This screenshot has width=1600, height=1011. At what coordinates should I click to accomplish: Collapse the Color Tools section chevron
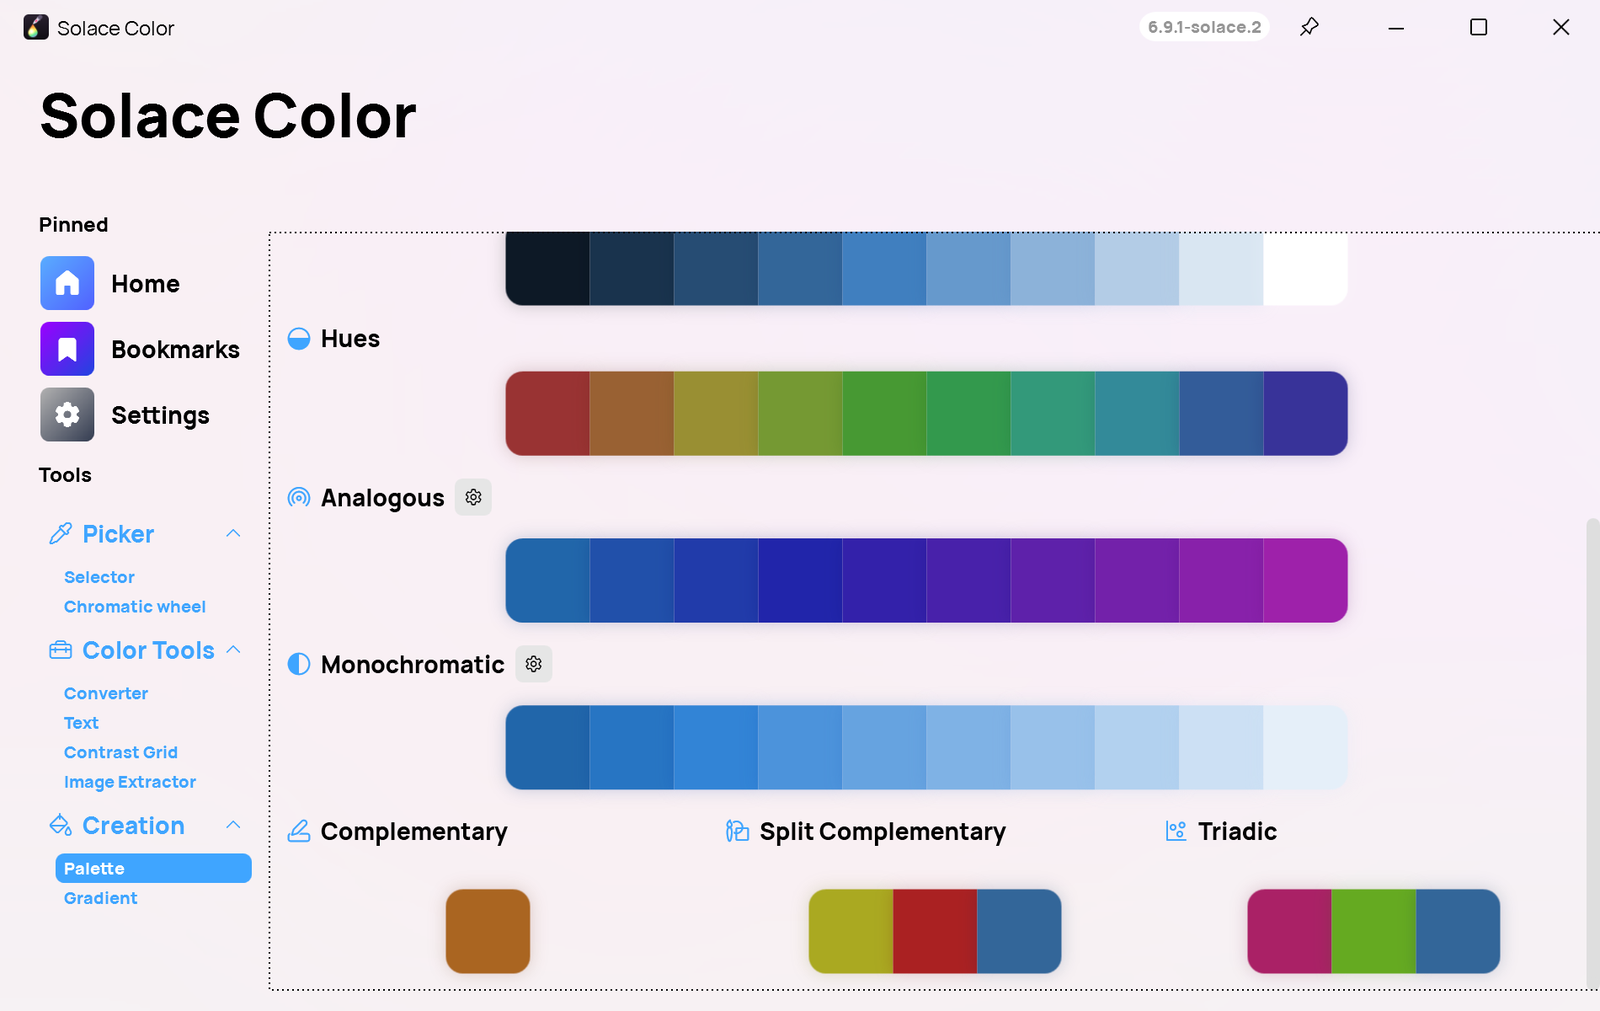pos(233,649)
